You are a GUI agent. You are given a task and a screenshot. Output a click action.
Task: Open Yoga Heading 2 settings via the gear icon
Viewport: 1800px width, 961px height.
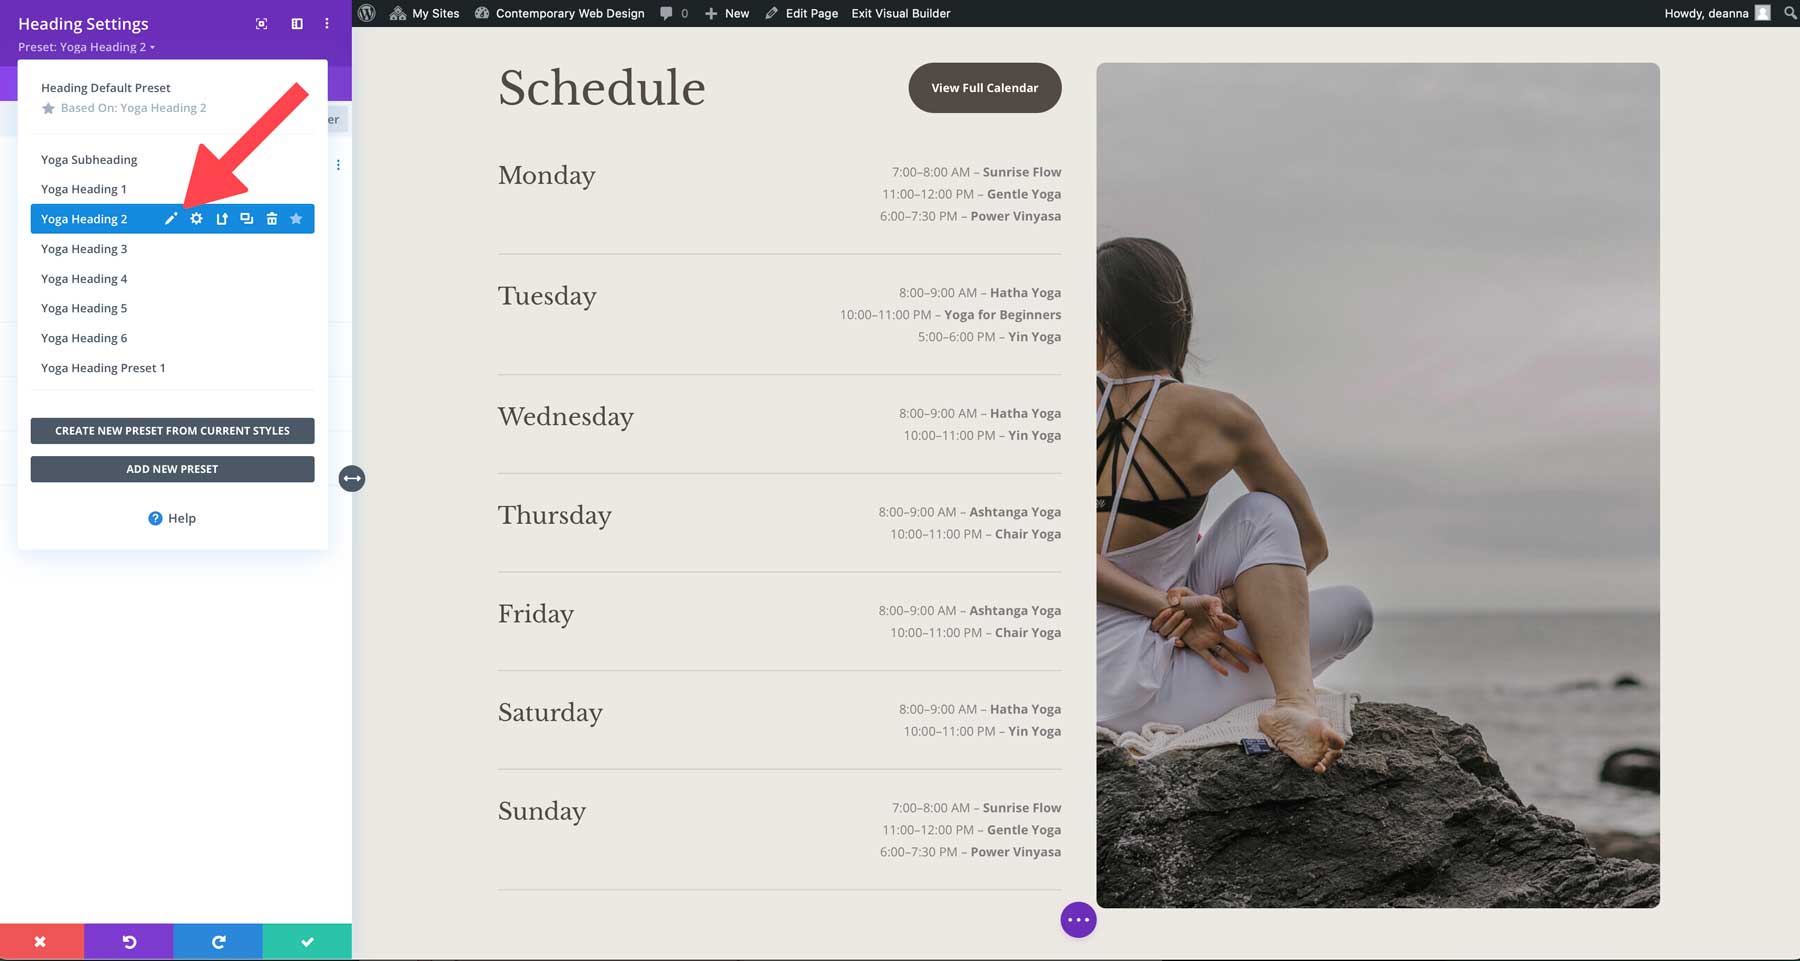coord(196,218)
